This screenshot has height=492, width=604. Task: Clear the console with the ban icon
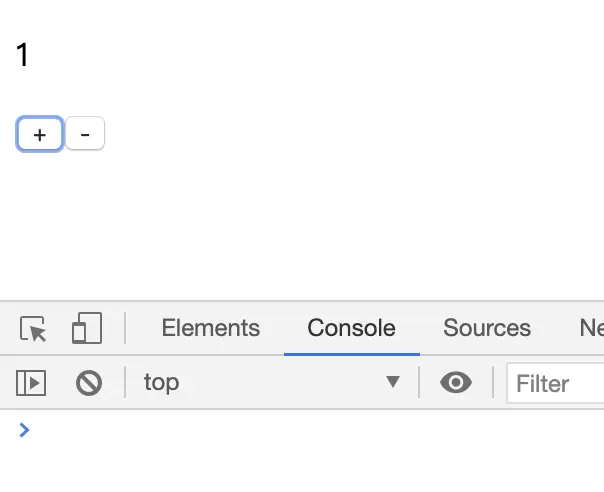pos(89,382)
